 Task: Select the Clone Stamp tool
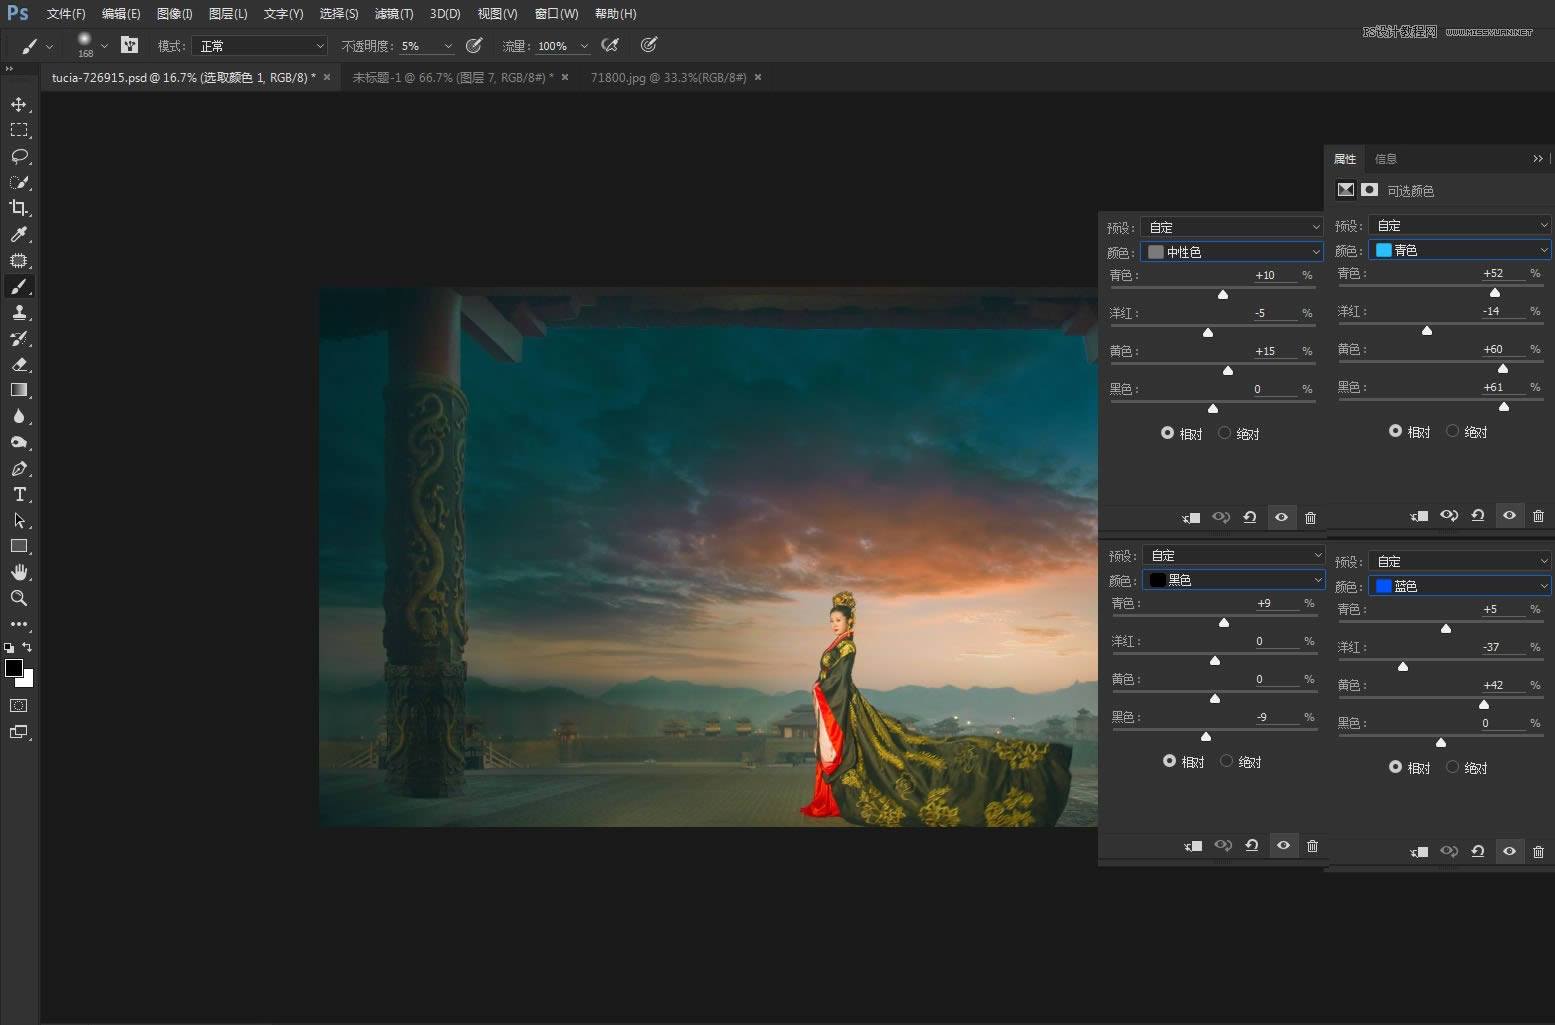19,313
